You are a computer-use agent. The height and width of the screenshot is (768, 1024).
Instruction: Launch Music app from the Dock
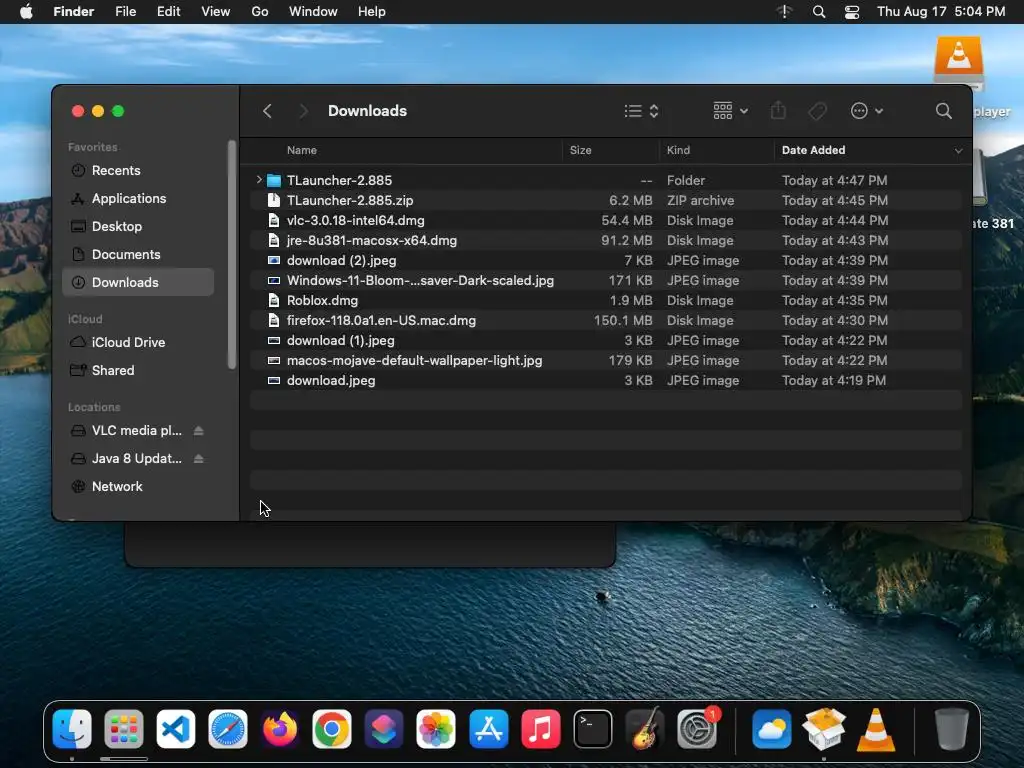tap(541, 729)
